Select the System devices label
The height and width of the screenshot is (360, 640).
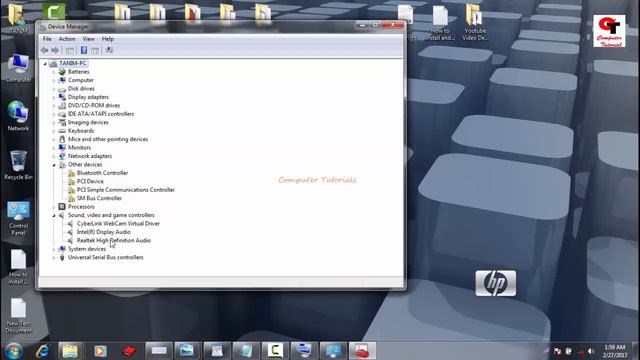(87, 249)
